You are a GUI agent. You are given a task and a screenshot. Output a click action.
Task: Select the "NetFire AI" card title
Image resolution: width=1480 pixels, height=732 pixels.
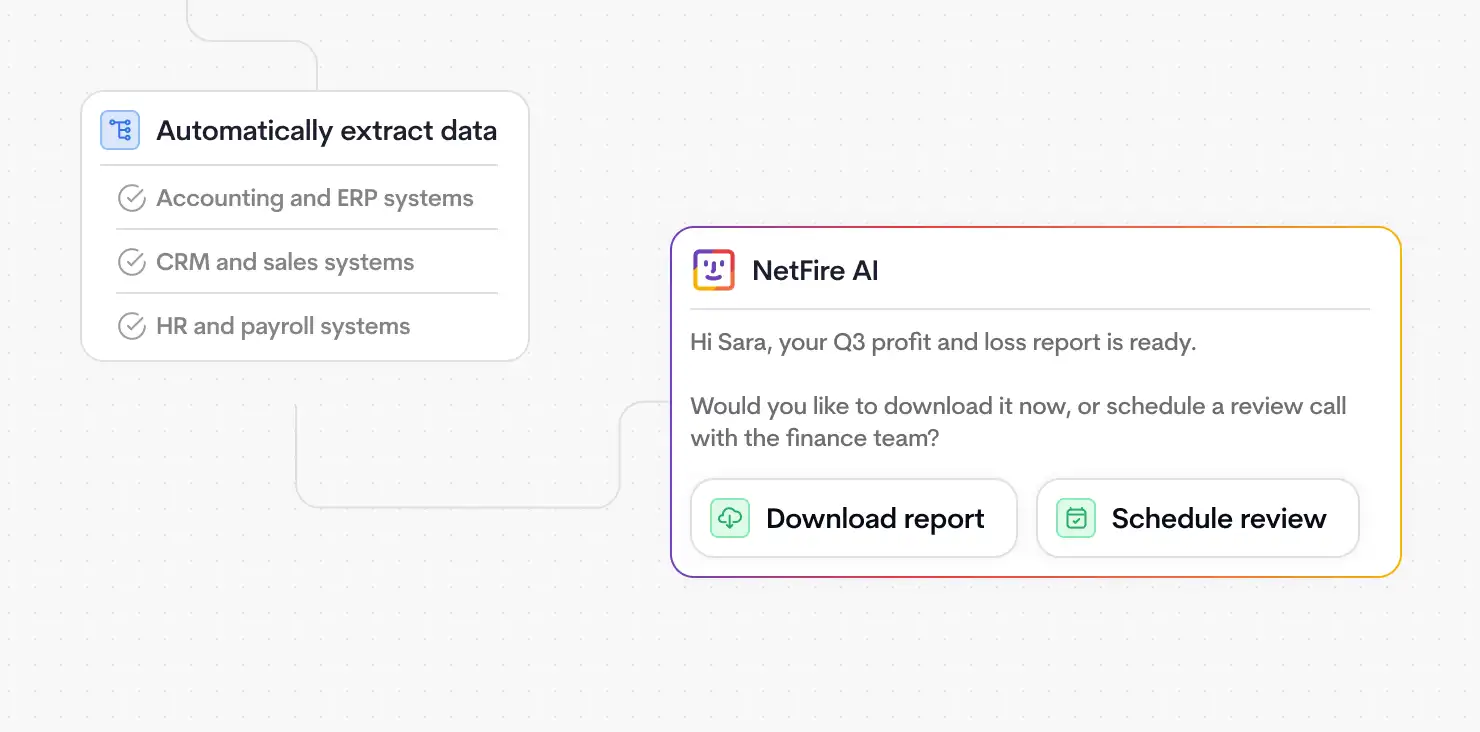(x=815, y=271)
